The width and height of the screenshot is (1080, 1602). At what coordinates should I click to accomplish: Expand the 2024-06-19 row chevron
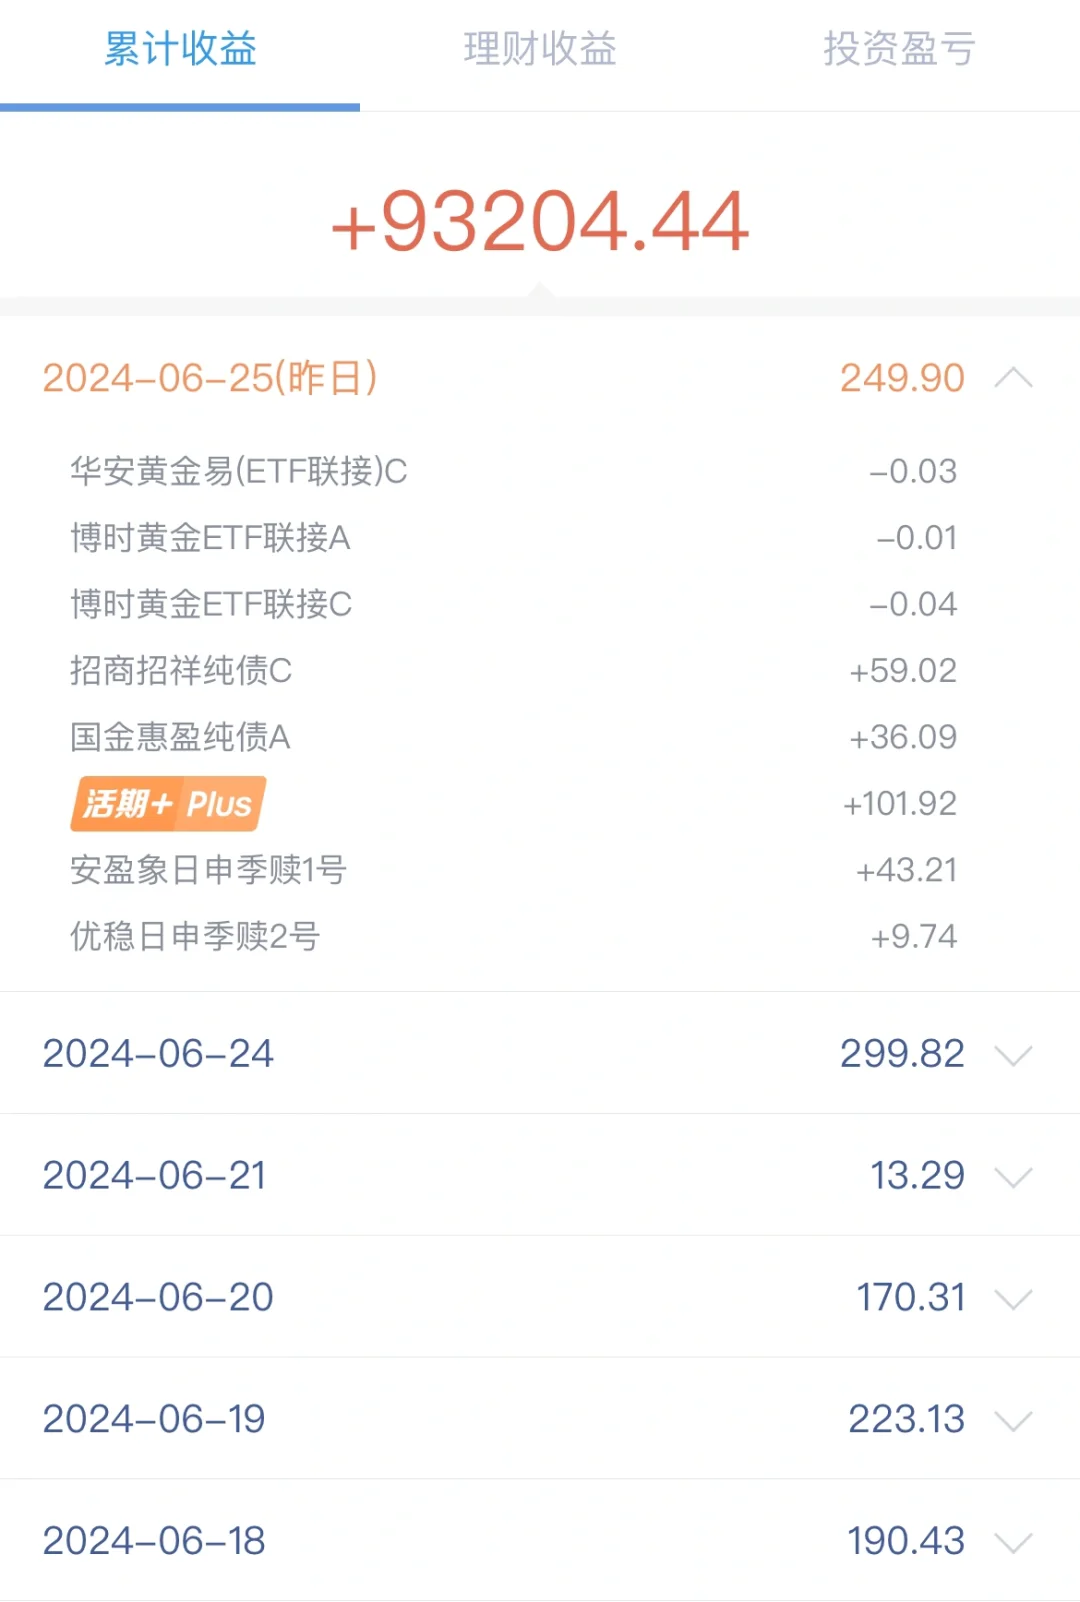pyautogui.click(x=1013, y=1420)
